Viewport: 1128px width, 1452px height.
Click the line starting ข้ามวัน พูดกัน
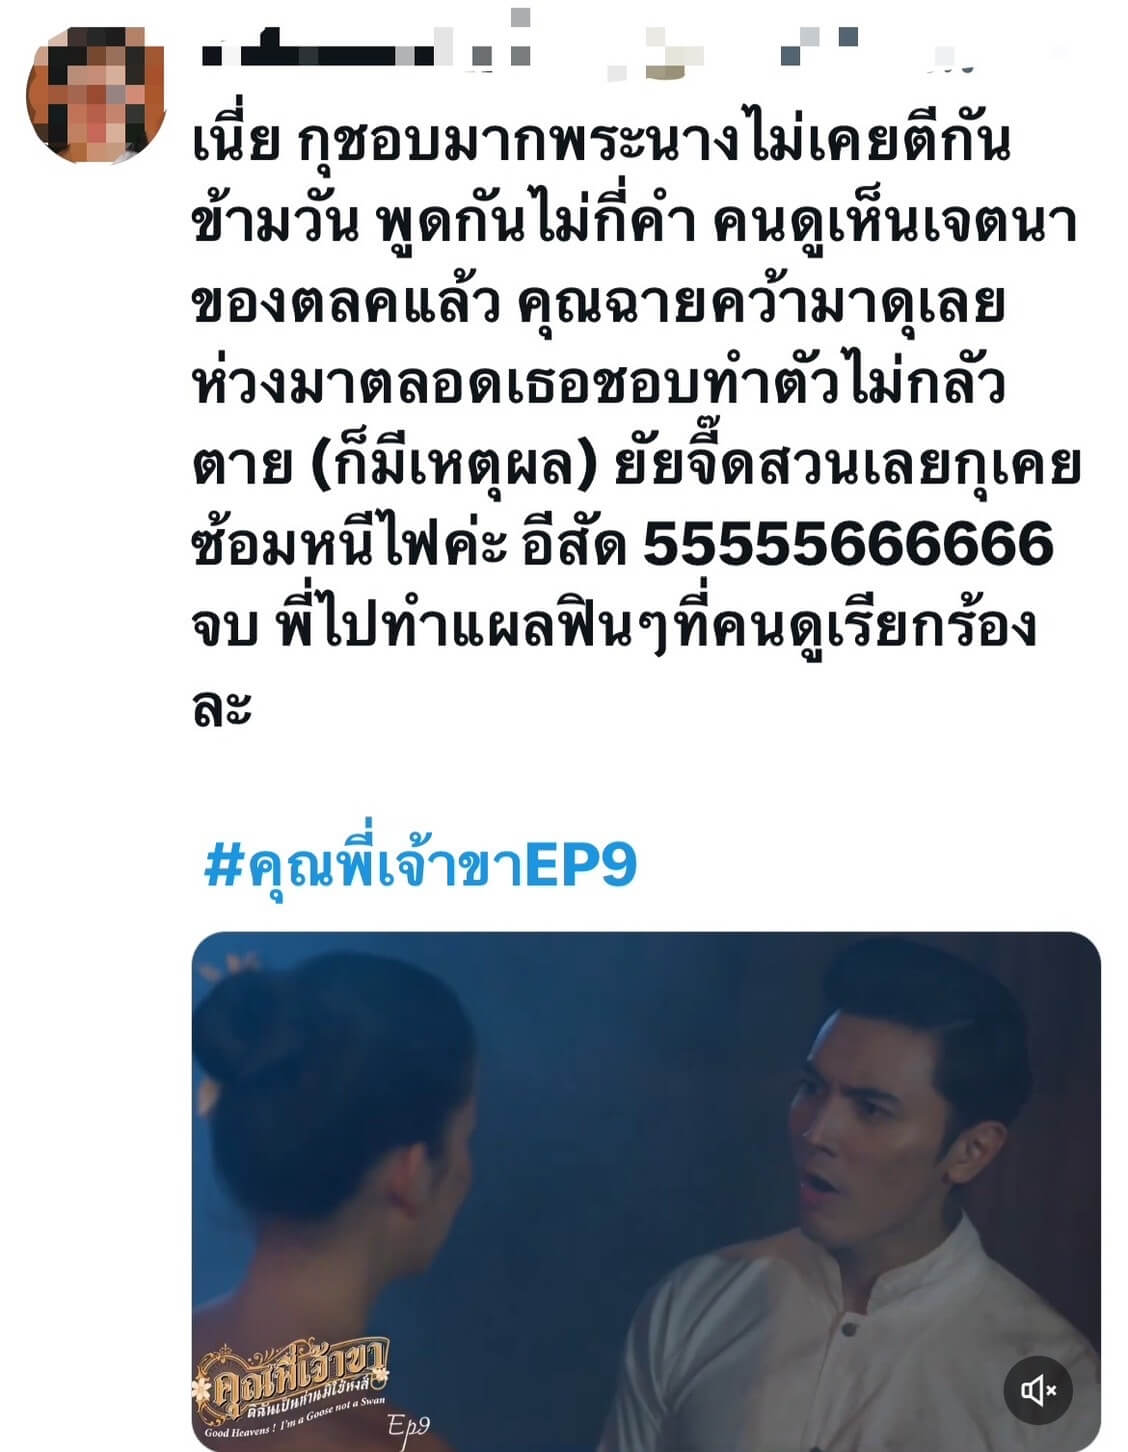tap(634, 222)
